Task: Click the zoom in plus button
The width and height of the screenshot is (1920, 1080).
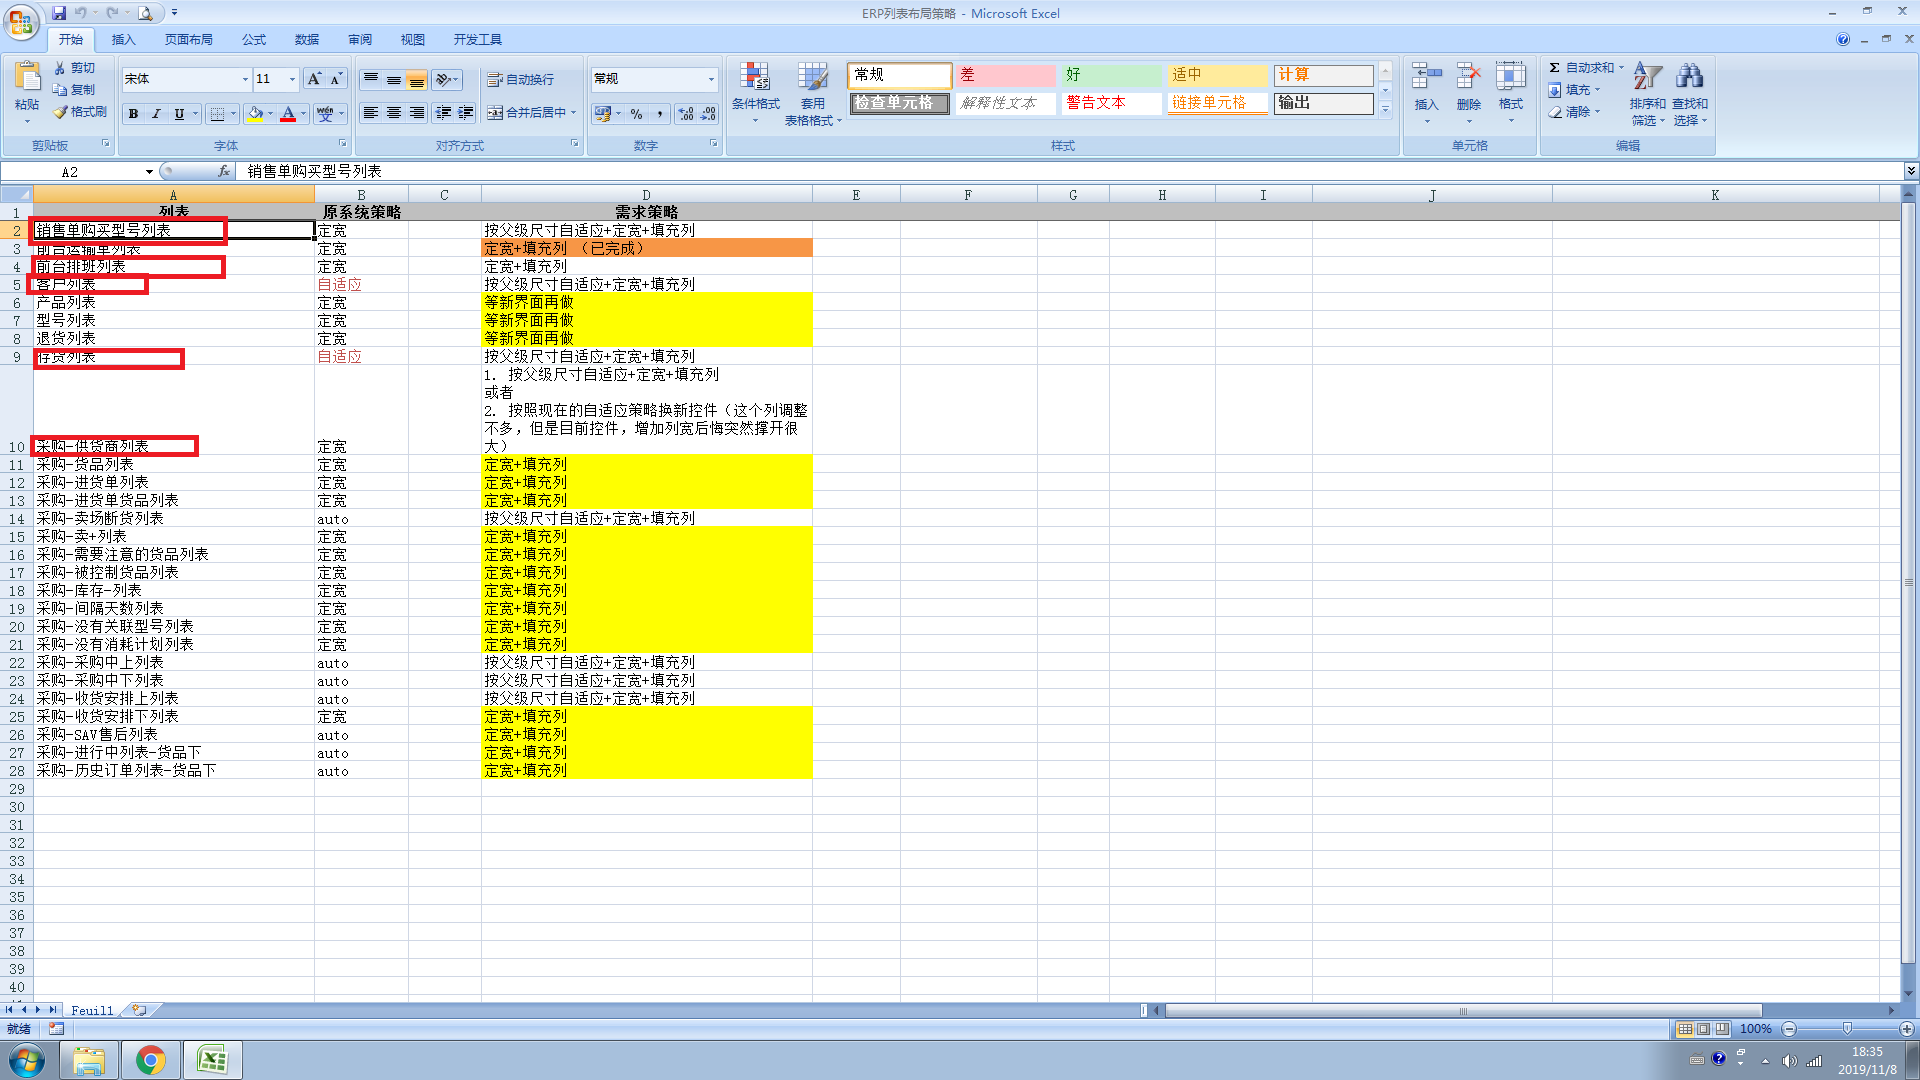Action: [1906, 1029]
